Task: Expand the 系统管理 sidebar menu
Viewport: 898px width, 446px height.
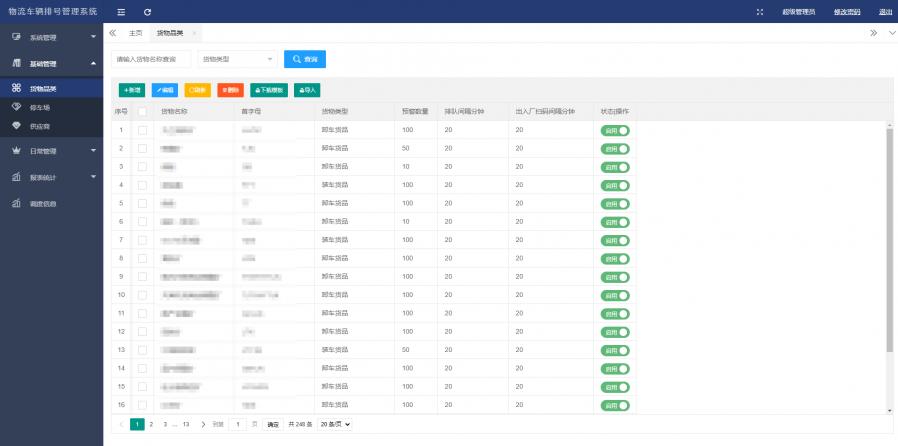Action: (51, 37)
